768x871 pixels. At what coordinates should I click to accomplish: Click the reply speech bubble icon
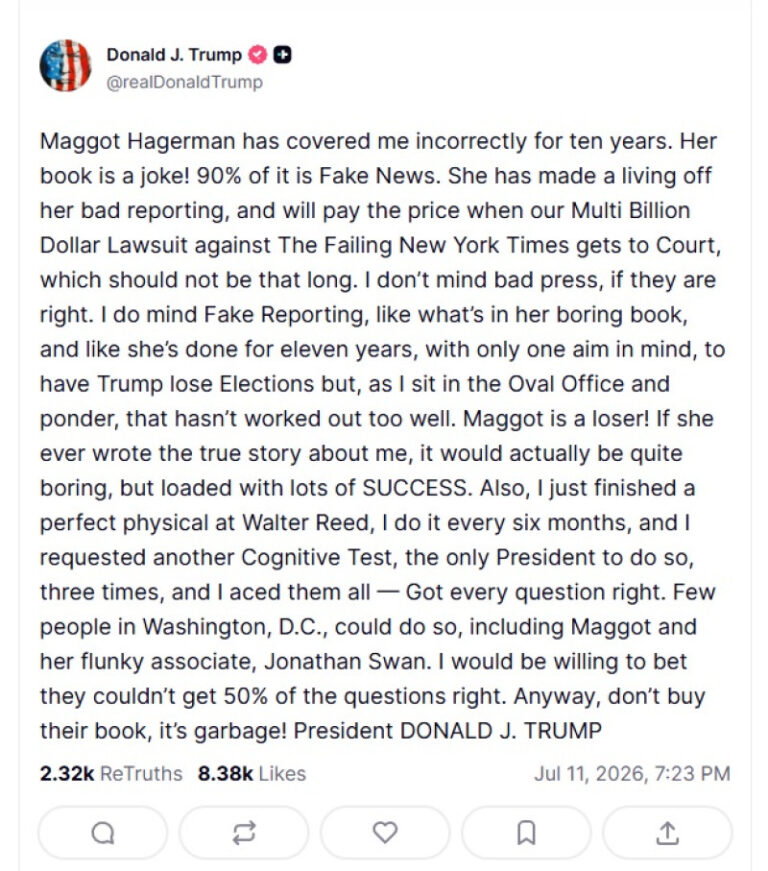pyautogui.click(x=103, y=833)
